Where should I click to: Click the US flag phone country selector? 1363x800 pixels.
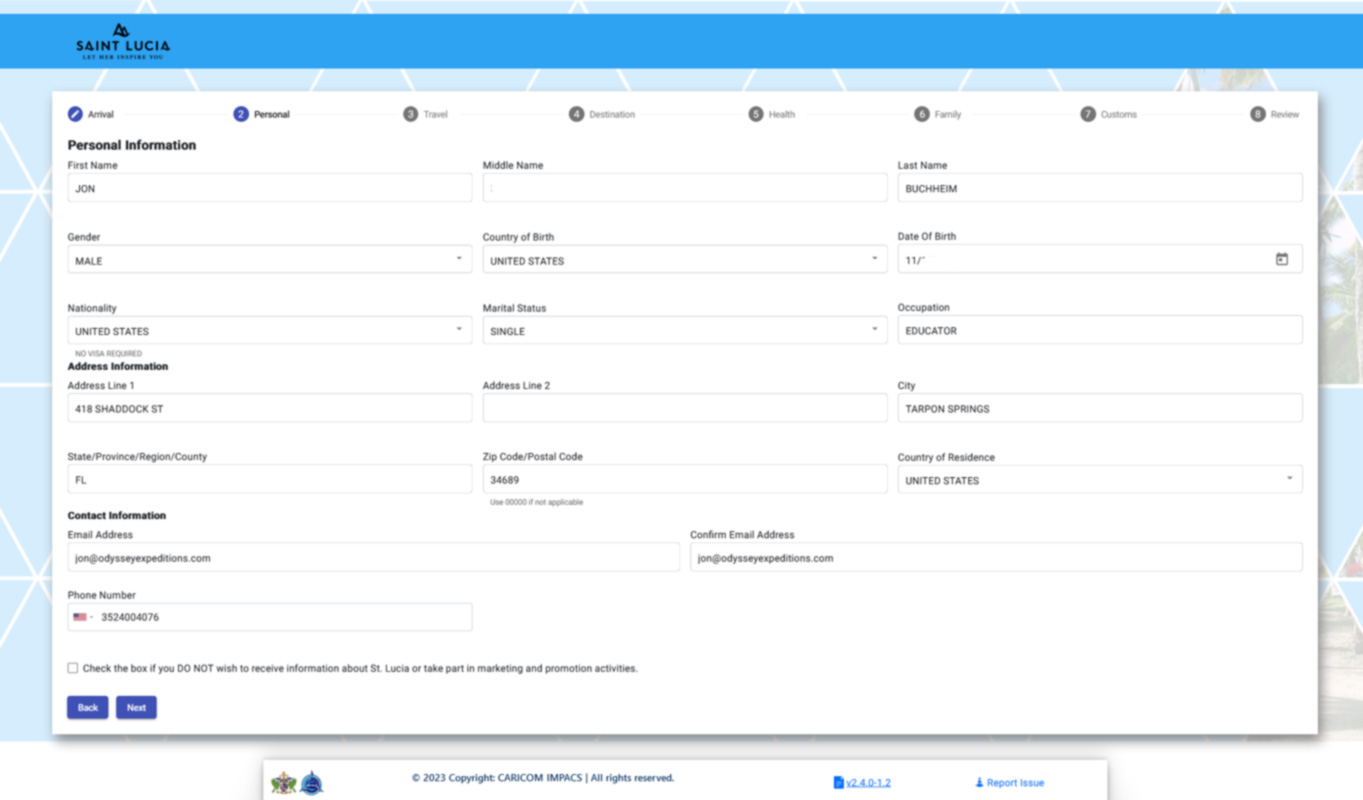coord(82,617)
